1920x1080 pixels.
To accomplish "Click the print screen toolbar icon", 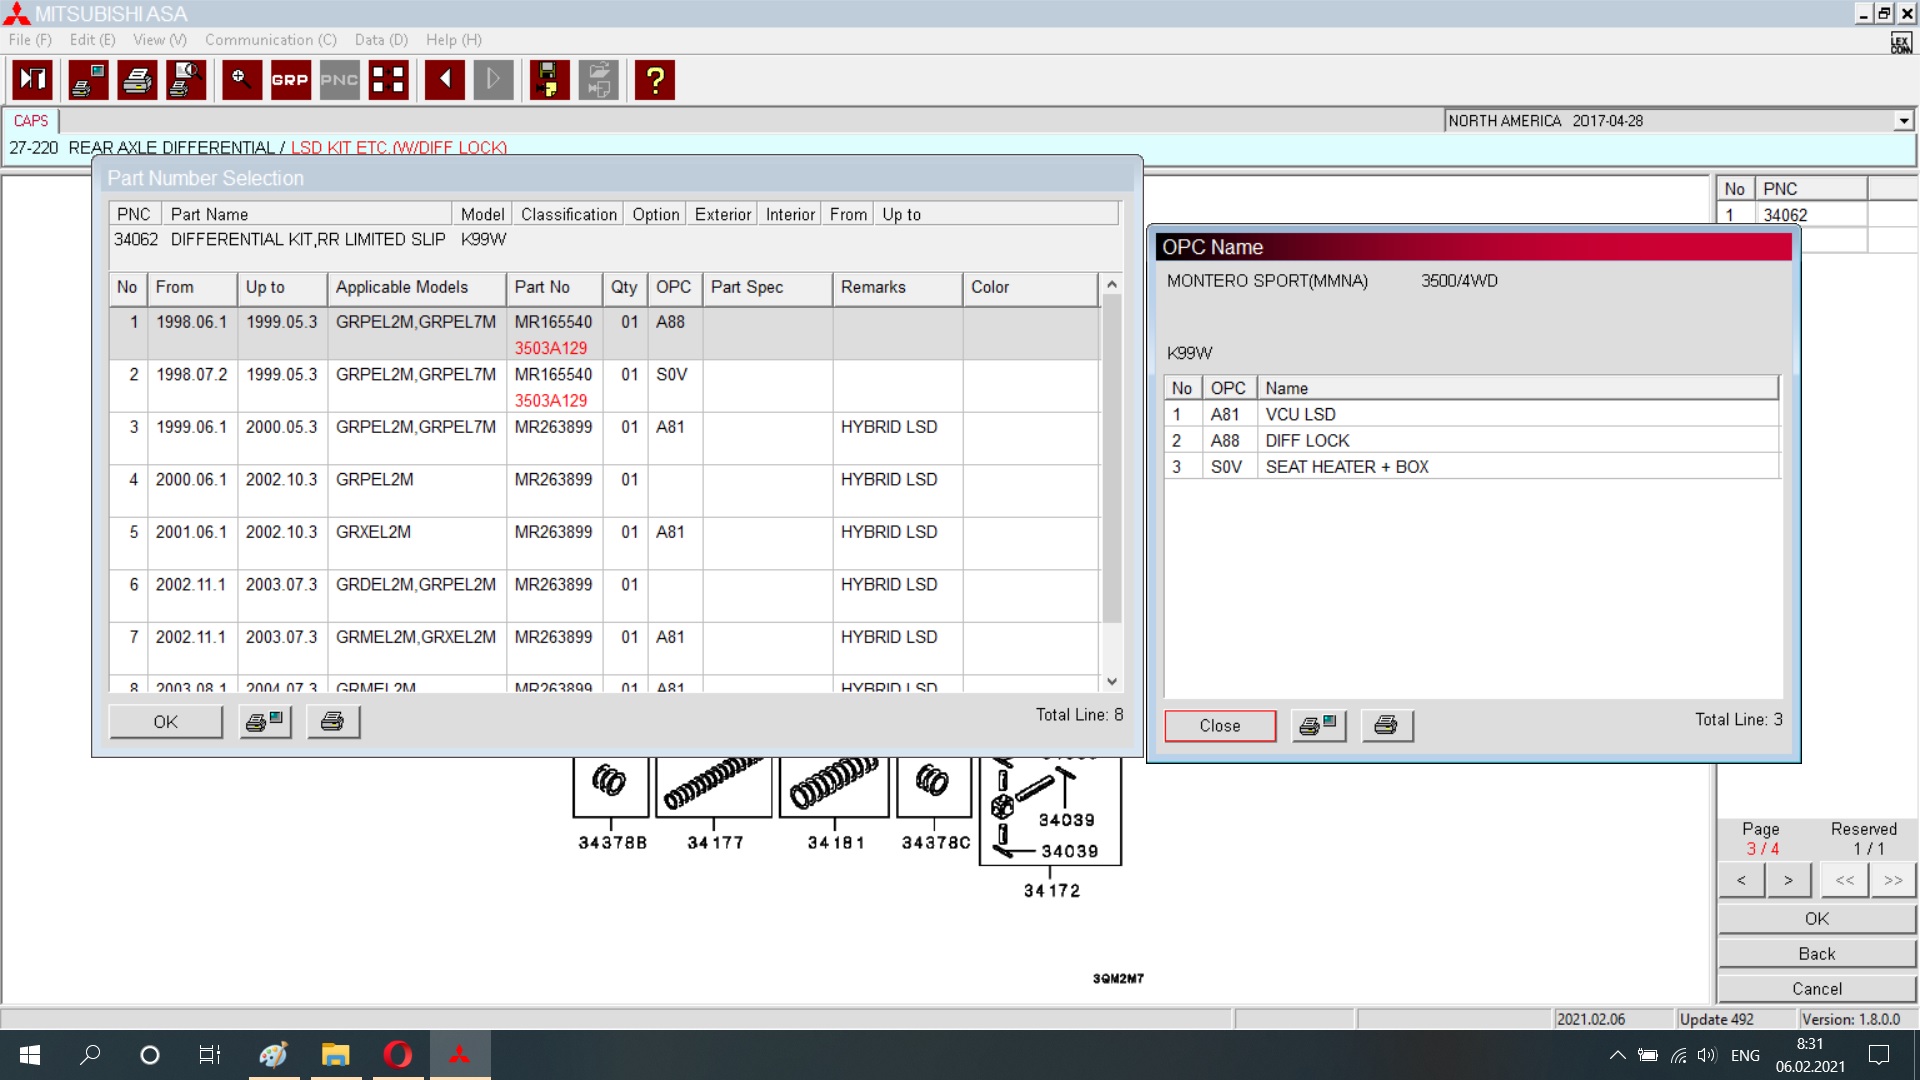I will pos(88,80).
